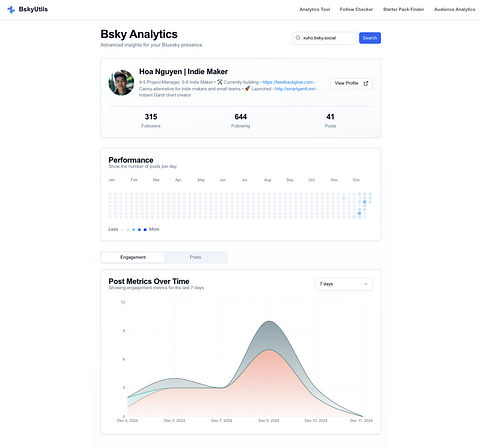Open the feedbackglow.com link
The width and height of the screenshot is (480, 448).
pos(288,82)
